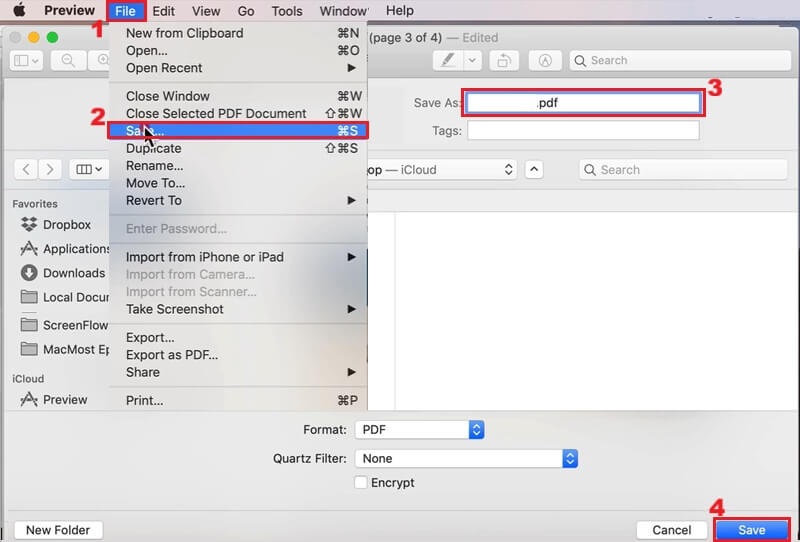The image size is (800, 542).
Task: Click the zoom out magnifier icon
Action: (x=68, y=61)
